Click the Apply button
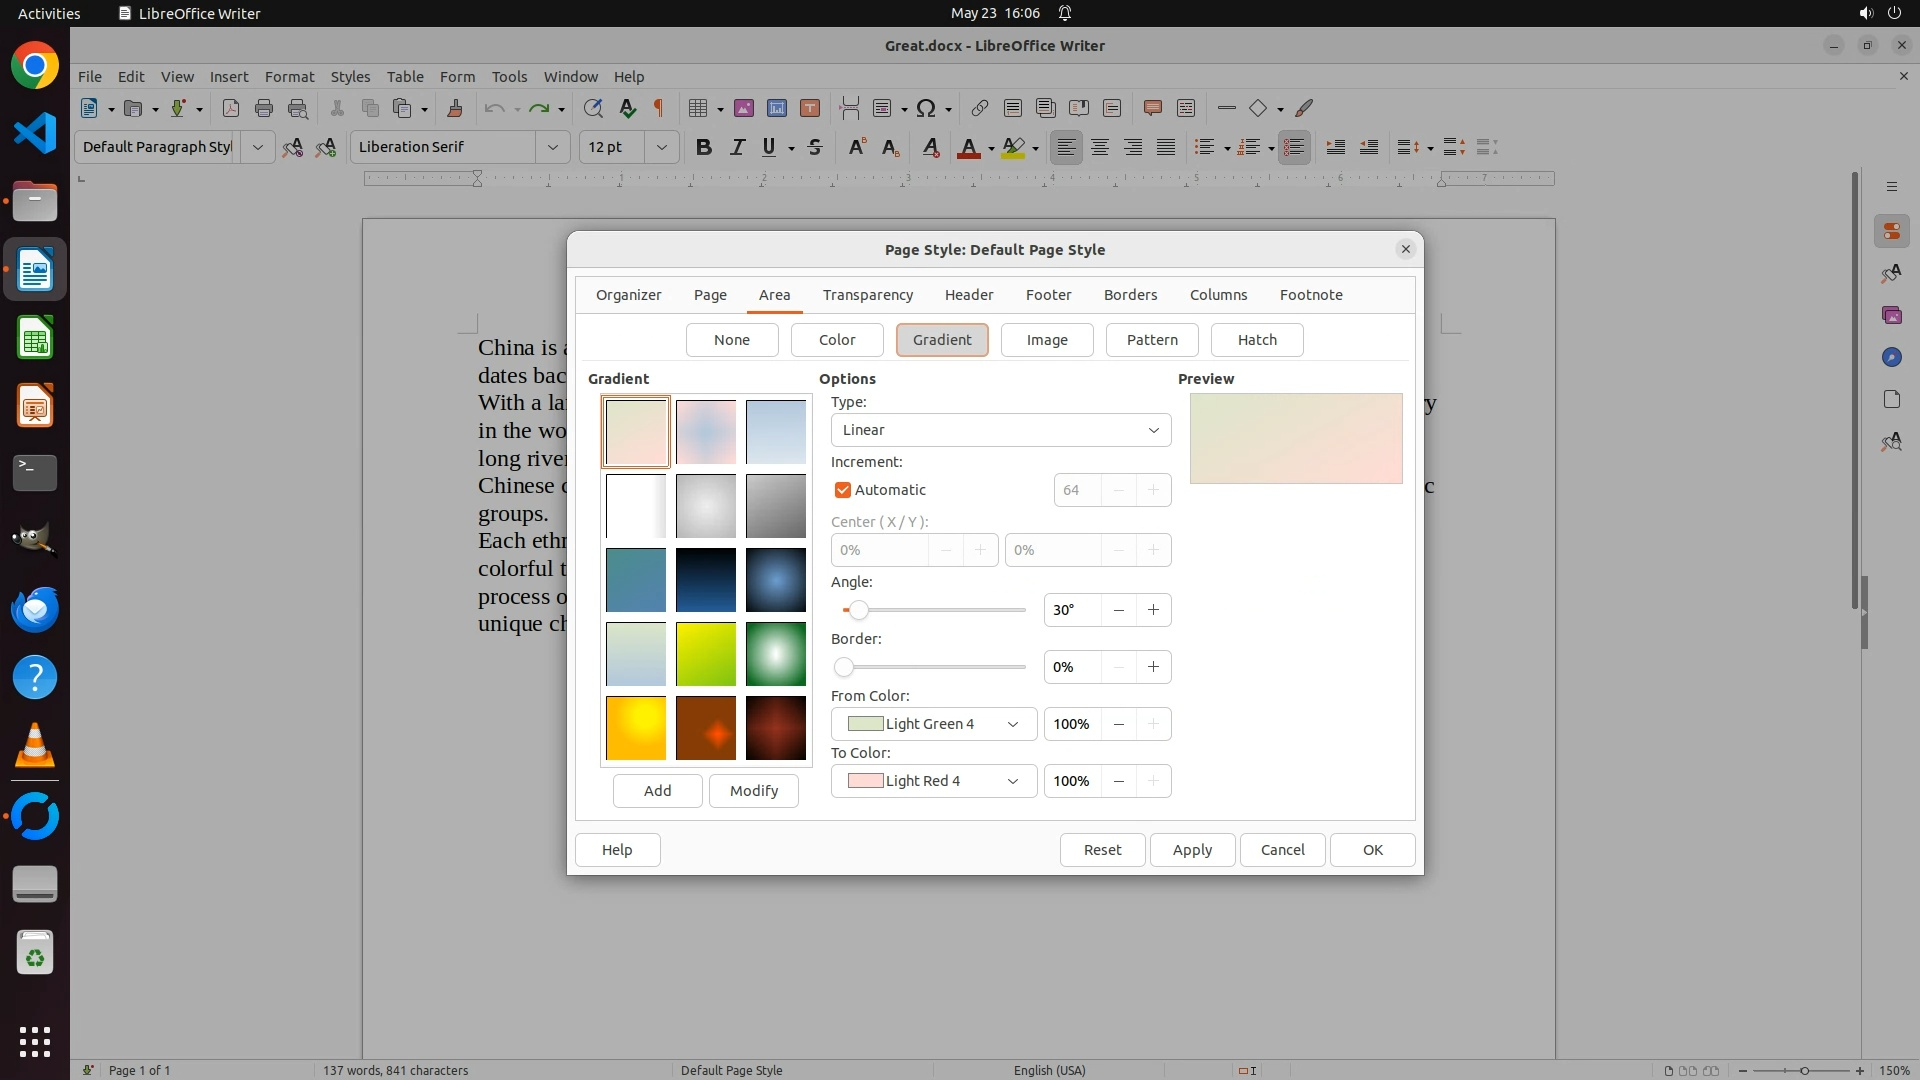The image size is (1920, 1080). tap(1192, 850)
